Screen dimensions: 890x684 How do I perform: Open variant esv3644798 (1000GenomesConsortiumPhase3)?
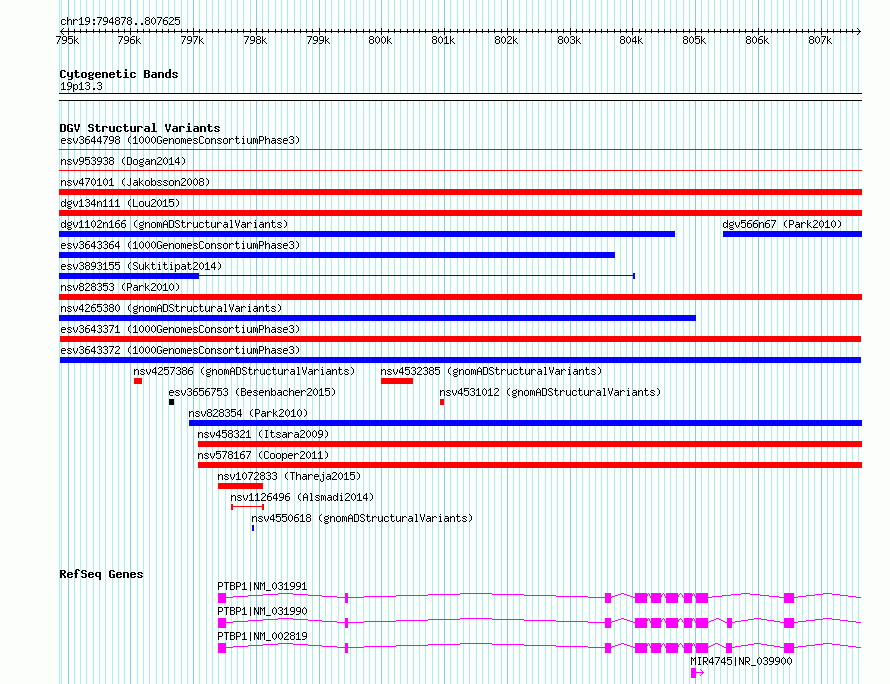click(180, 140)
